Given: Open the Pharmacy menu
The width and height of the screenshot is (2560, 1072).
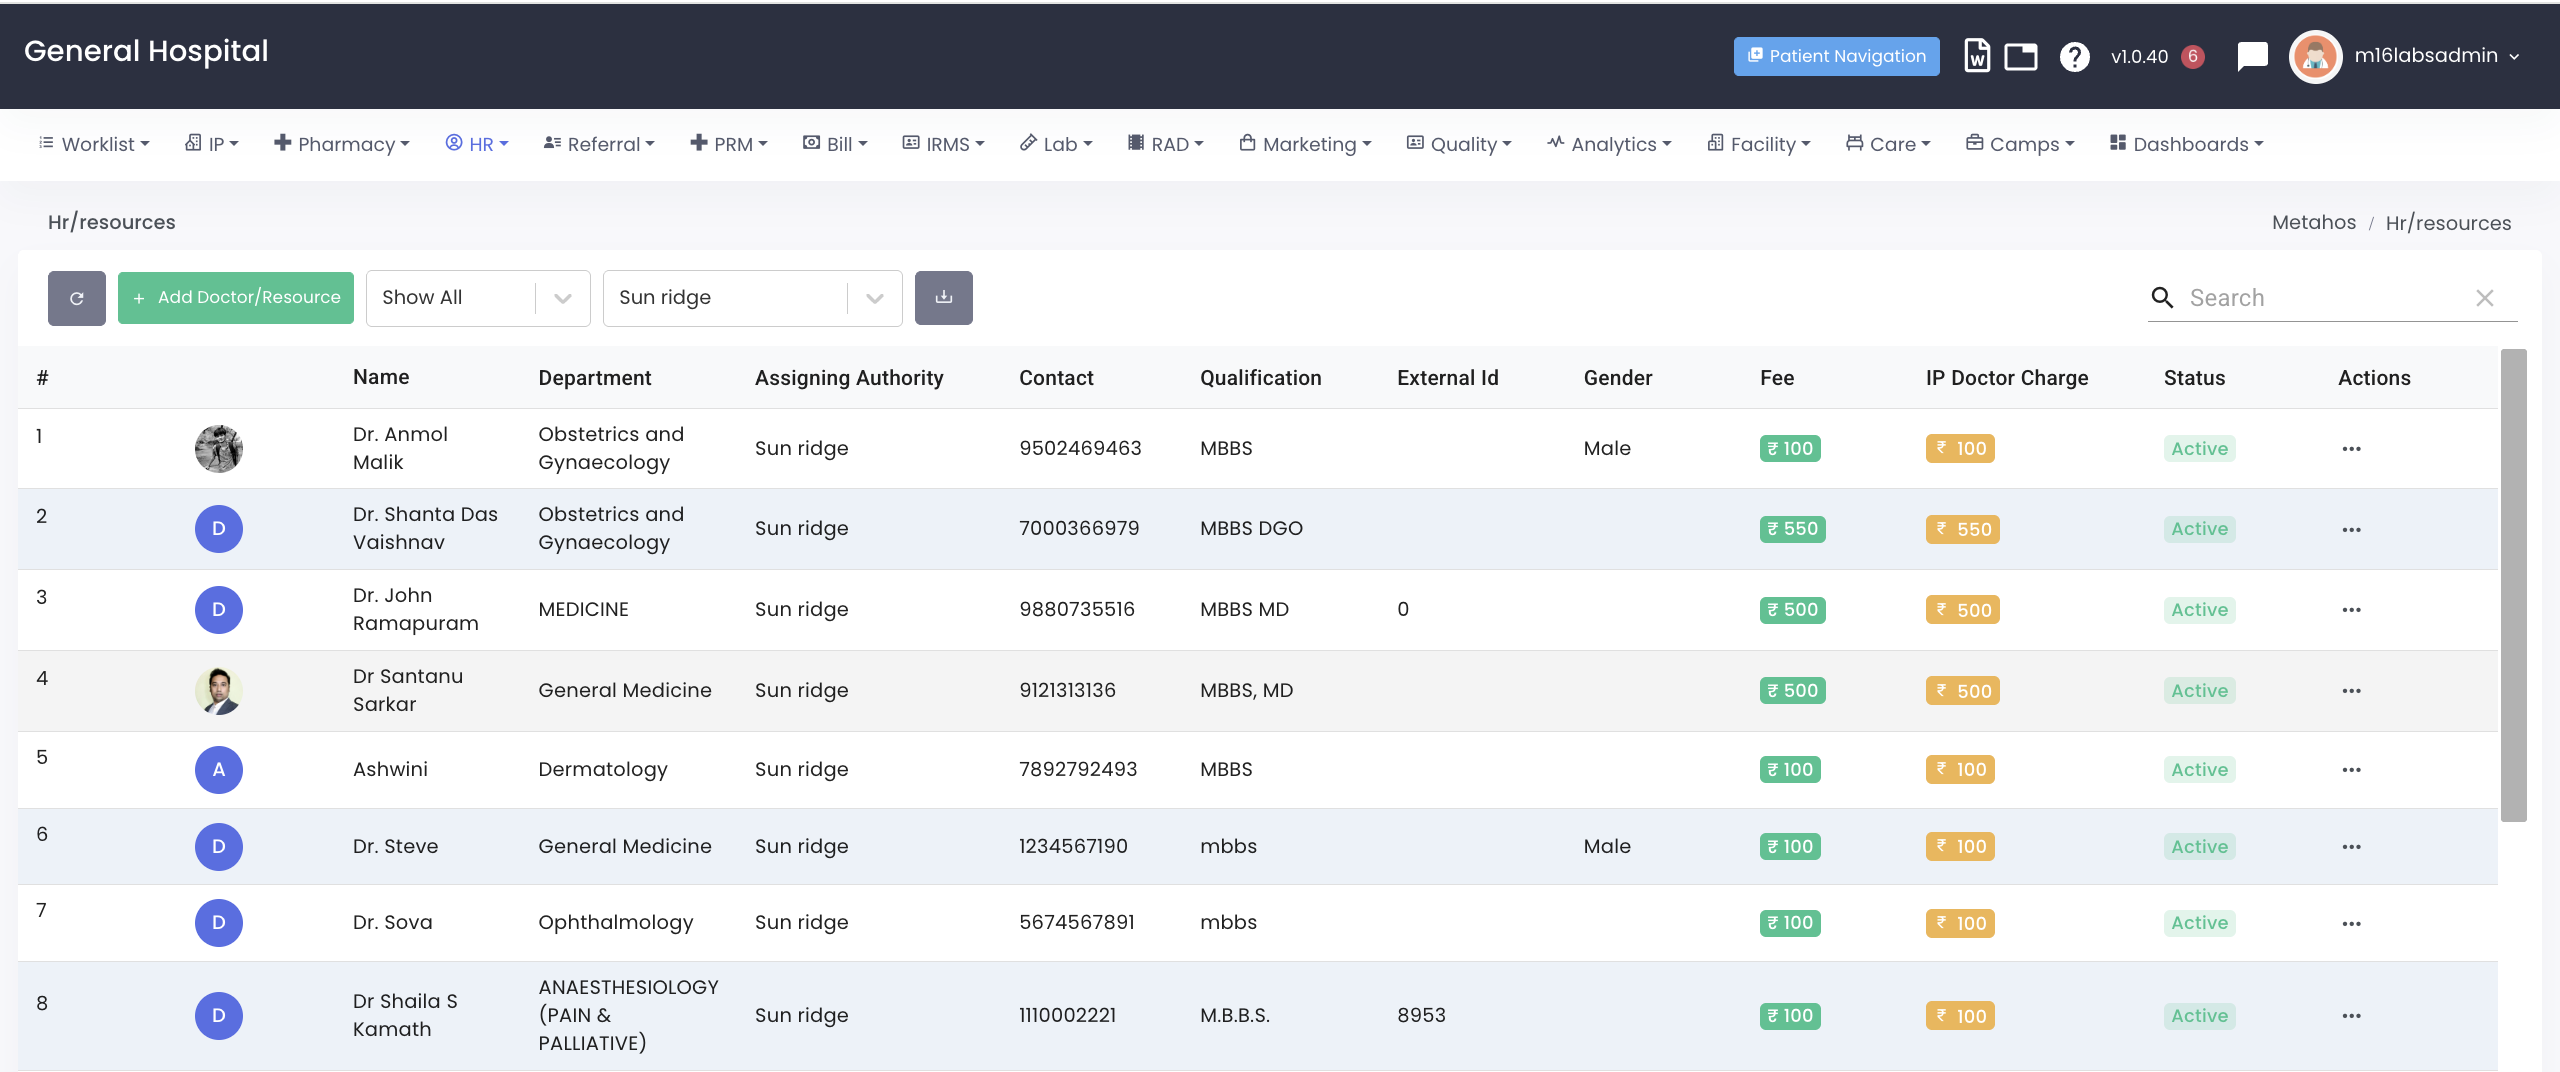Looking at the screenshot, I should tap(342, 144).
